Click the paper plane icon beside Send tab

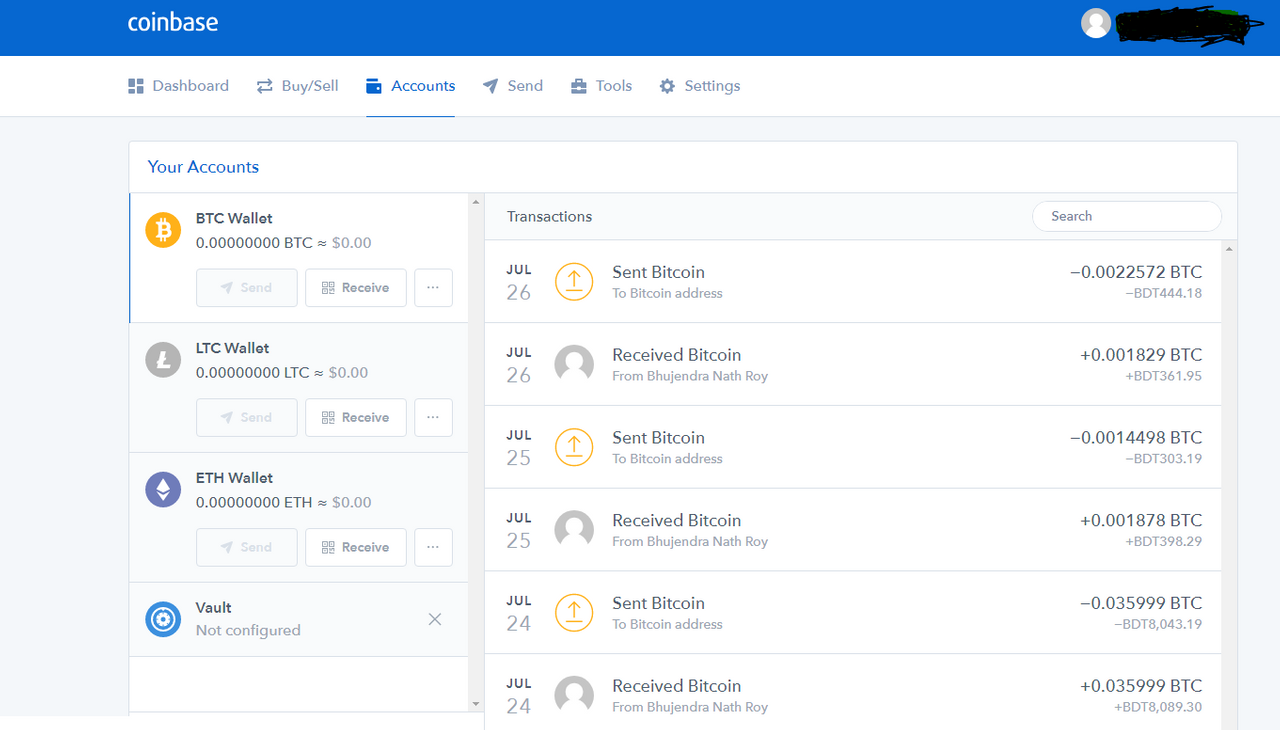point(490,86)
